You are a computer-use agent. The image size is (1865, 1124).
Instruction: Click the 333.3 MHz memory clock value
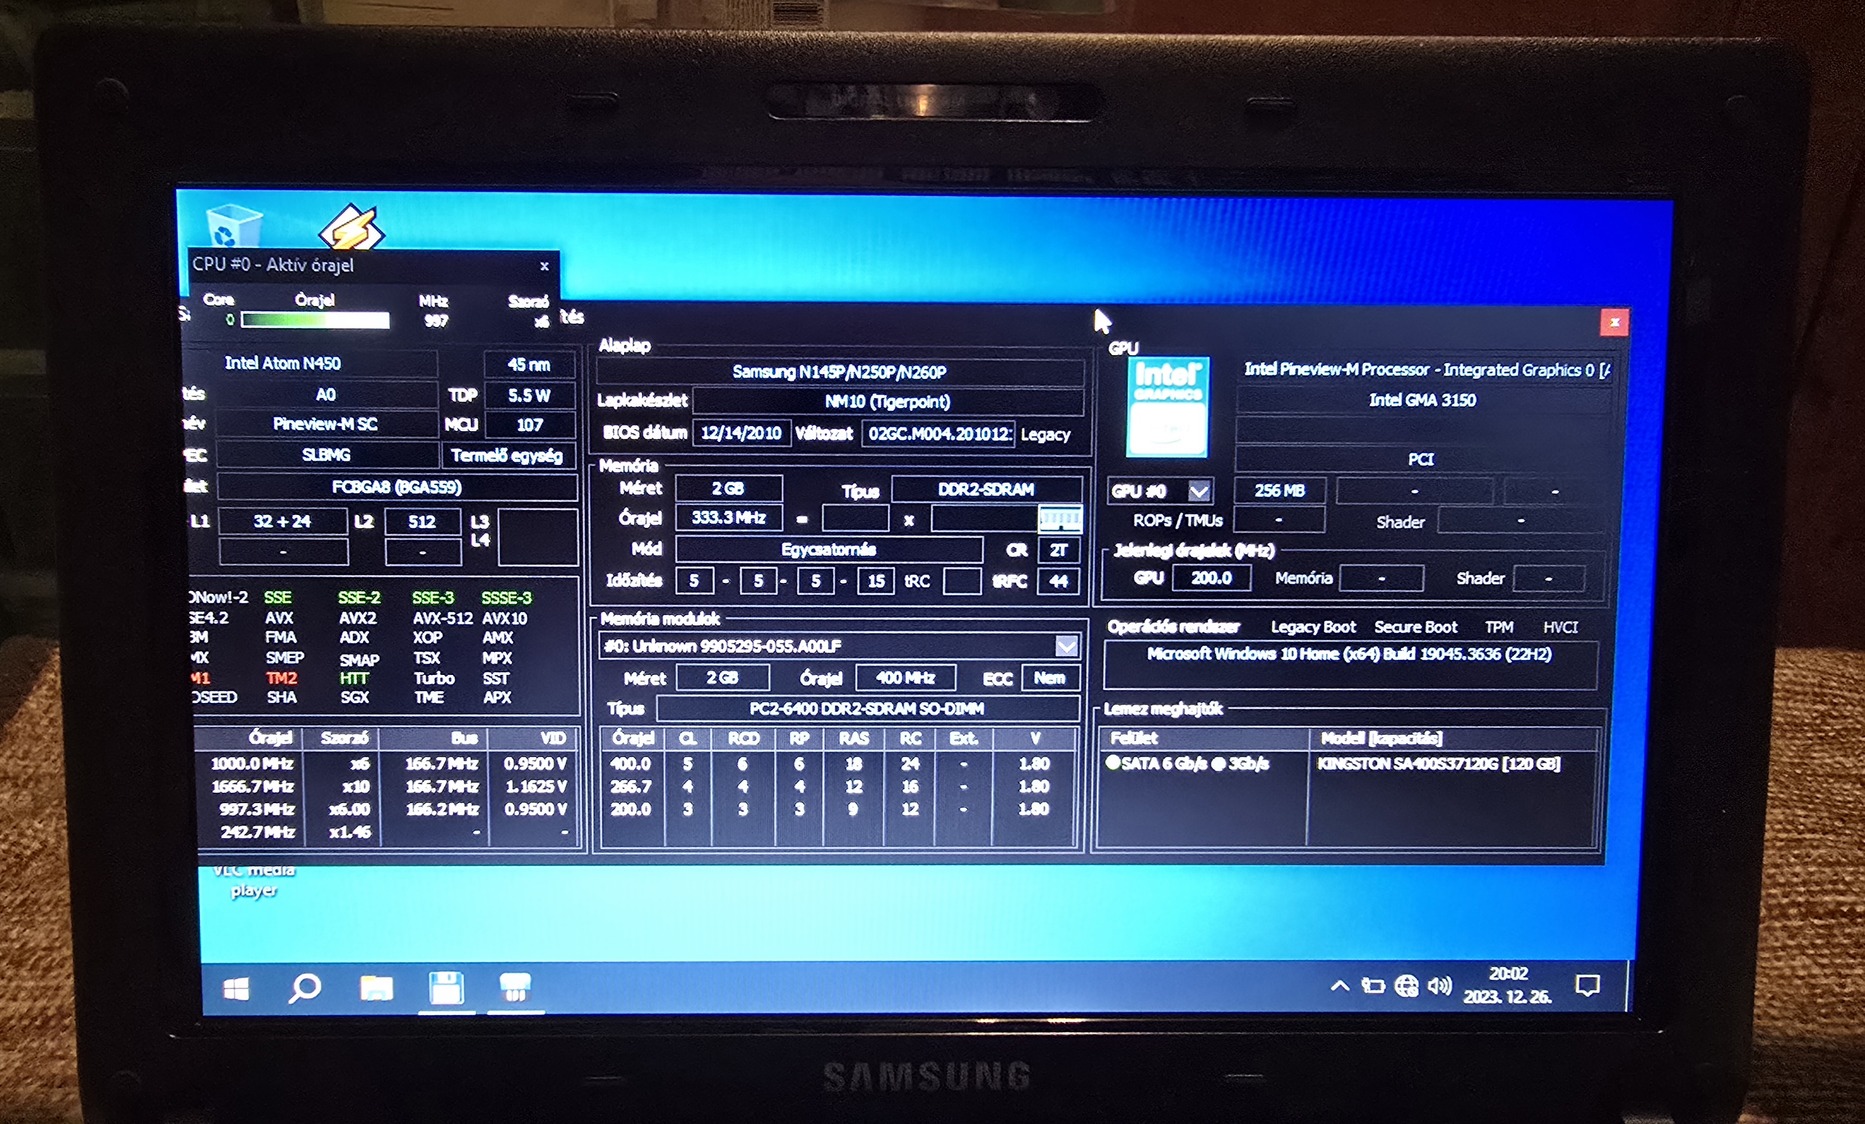729,518
